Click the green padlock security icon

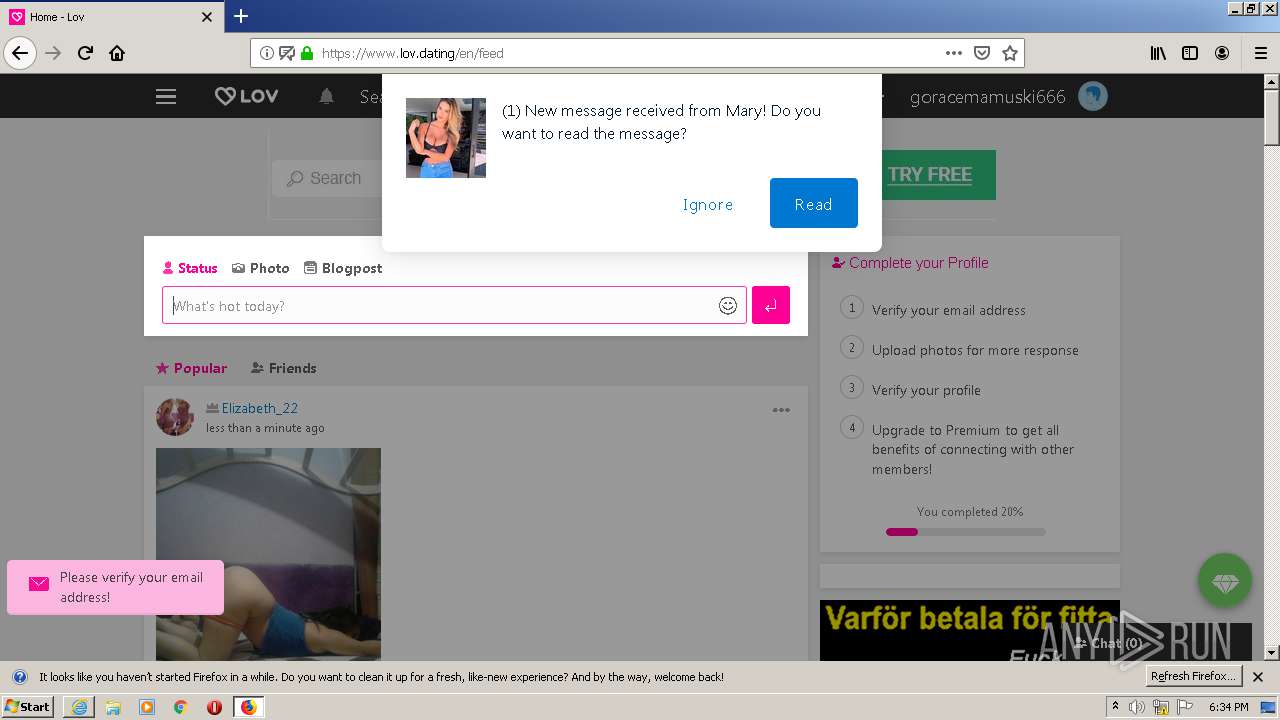(x=306, y=53)
